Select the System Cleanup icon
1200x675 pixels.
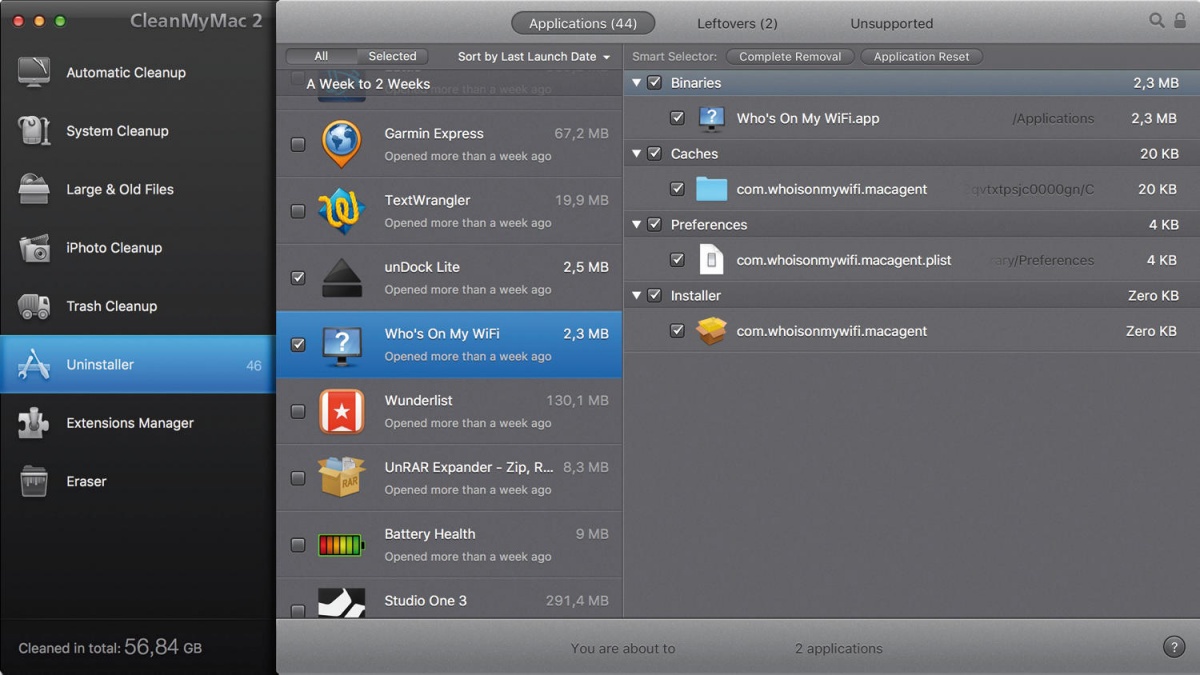[x=34, y=131]
